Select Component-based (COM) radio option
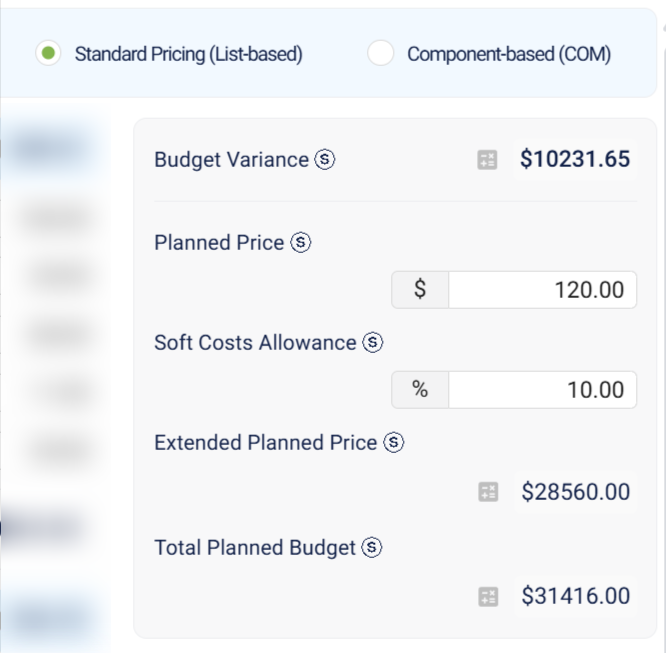 380,53
